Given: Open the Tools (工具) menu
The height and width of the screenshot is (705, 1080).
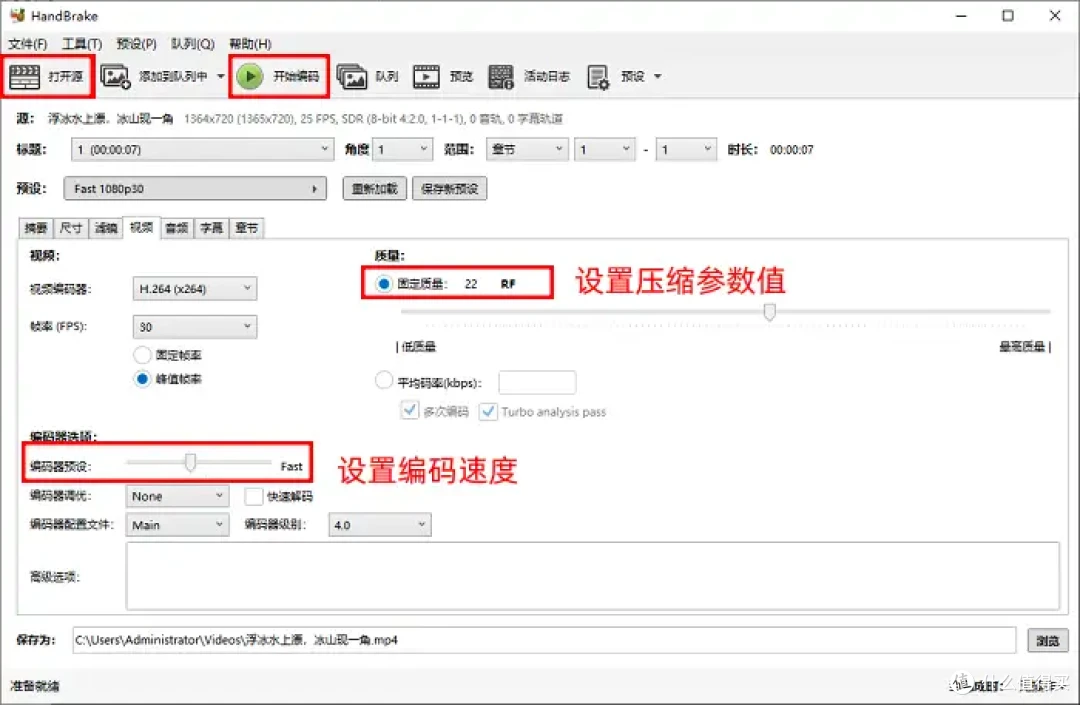Looking at the screenshot, I should point(82,44).
